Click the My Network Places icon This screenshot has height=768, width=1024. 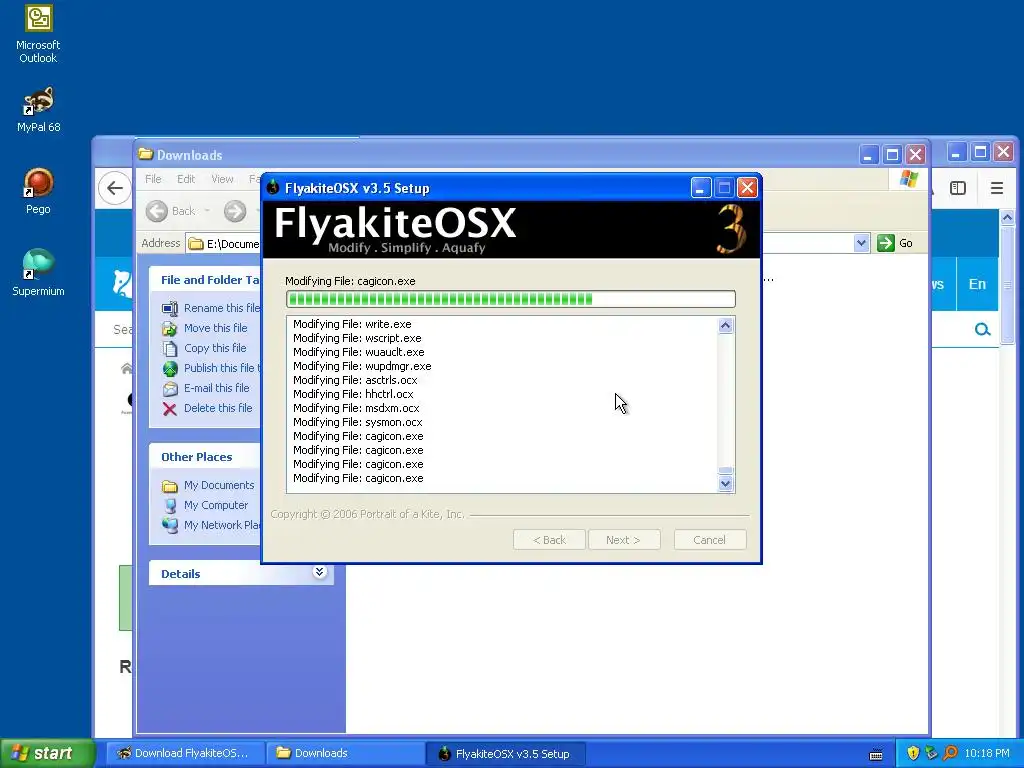pyautogui.click(x=170, y=526)
